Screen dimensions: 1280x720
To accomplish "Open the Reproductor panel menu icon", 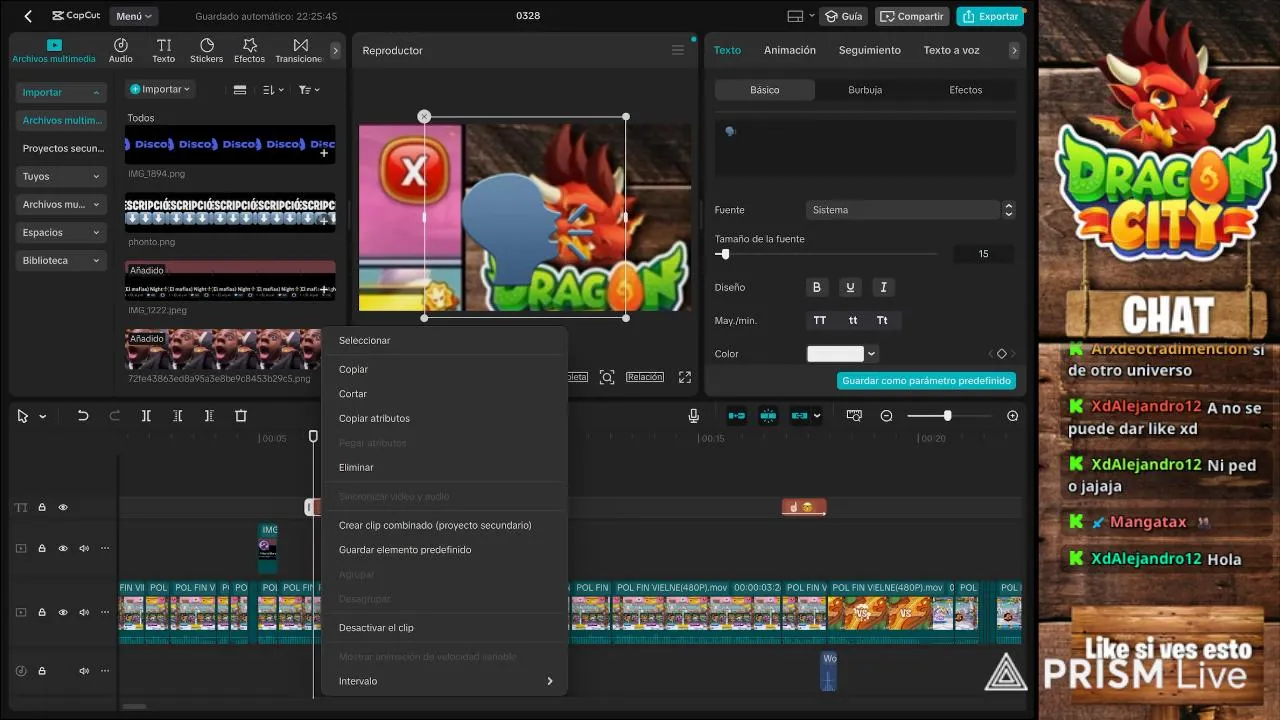I will pyautogui.click(x=678, y=51).
